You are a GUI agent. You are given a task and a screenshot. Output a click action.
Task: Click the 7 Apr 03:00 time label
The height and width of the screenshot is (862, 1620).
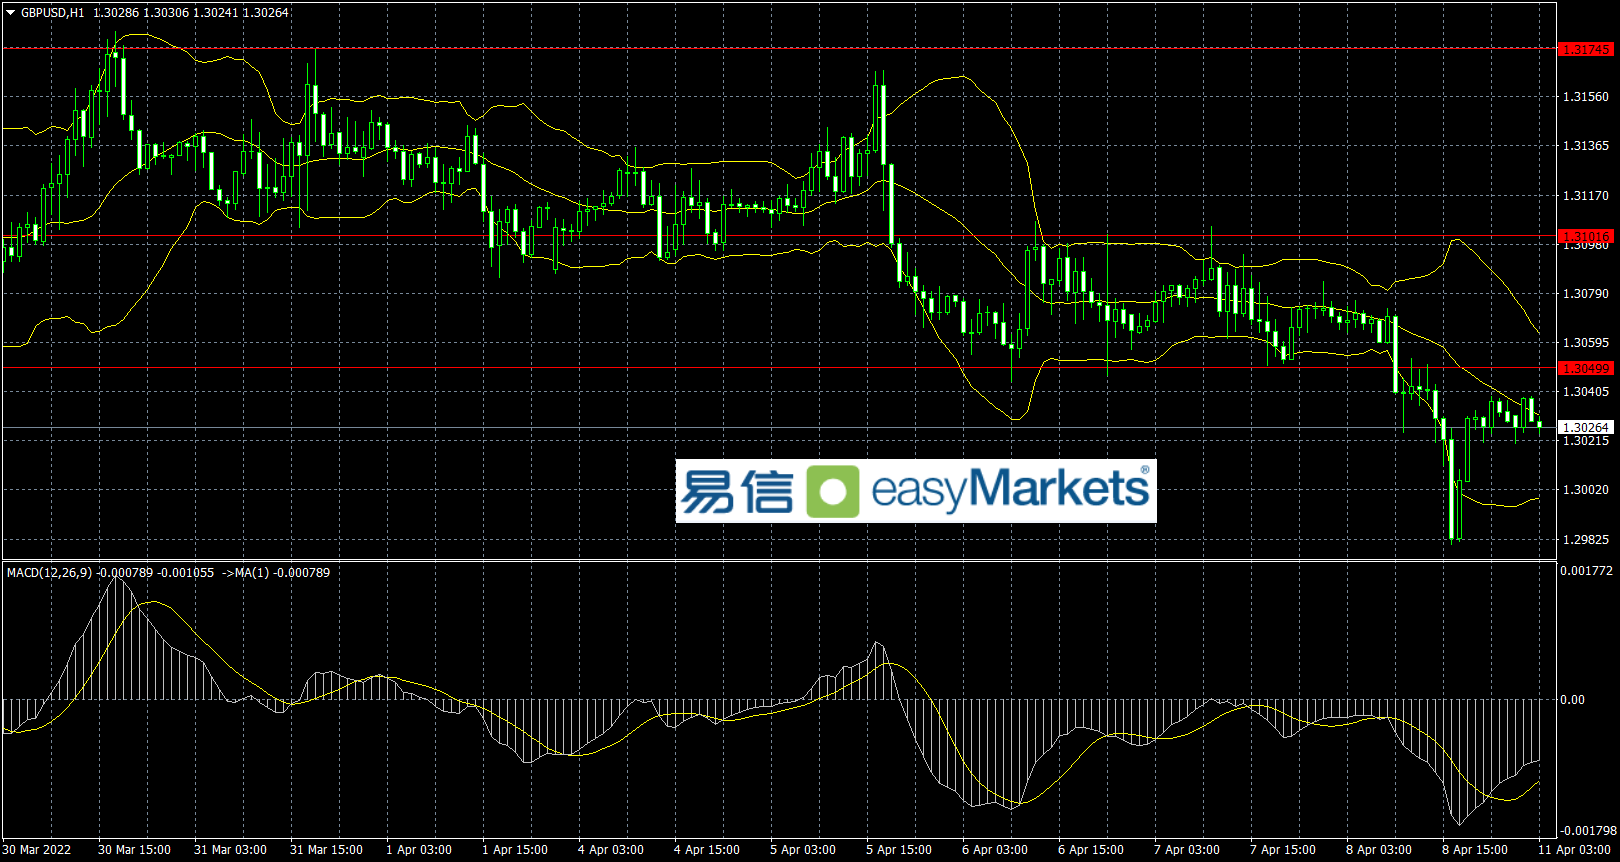(x=1187, y=850)
